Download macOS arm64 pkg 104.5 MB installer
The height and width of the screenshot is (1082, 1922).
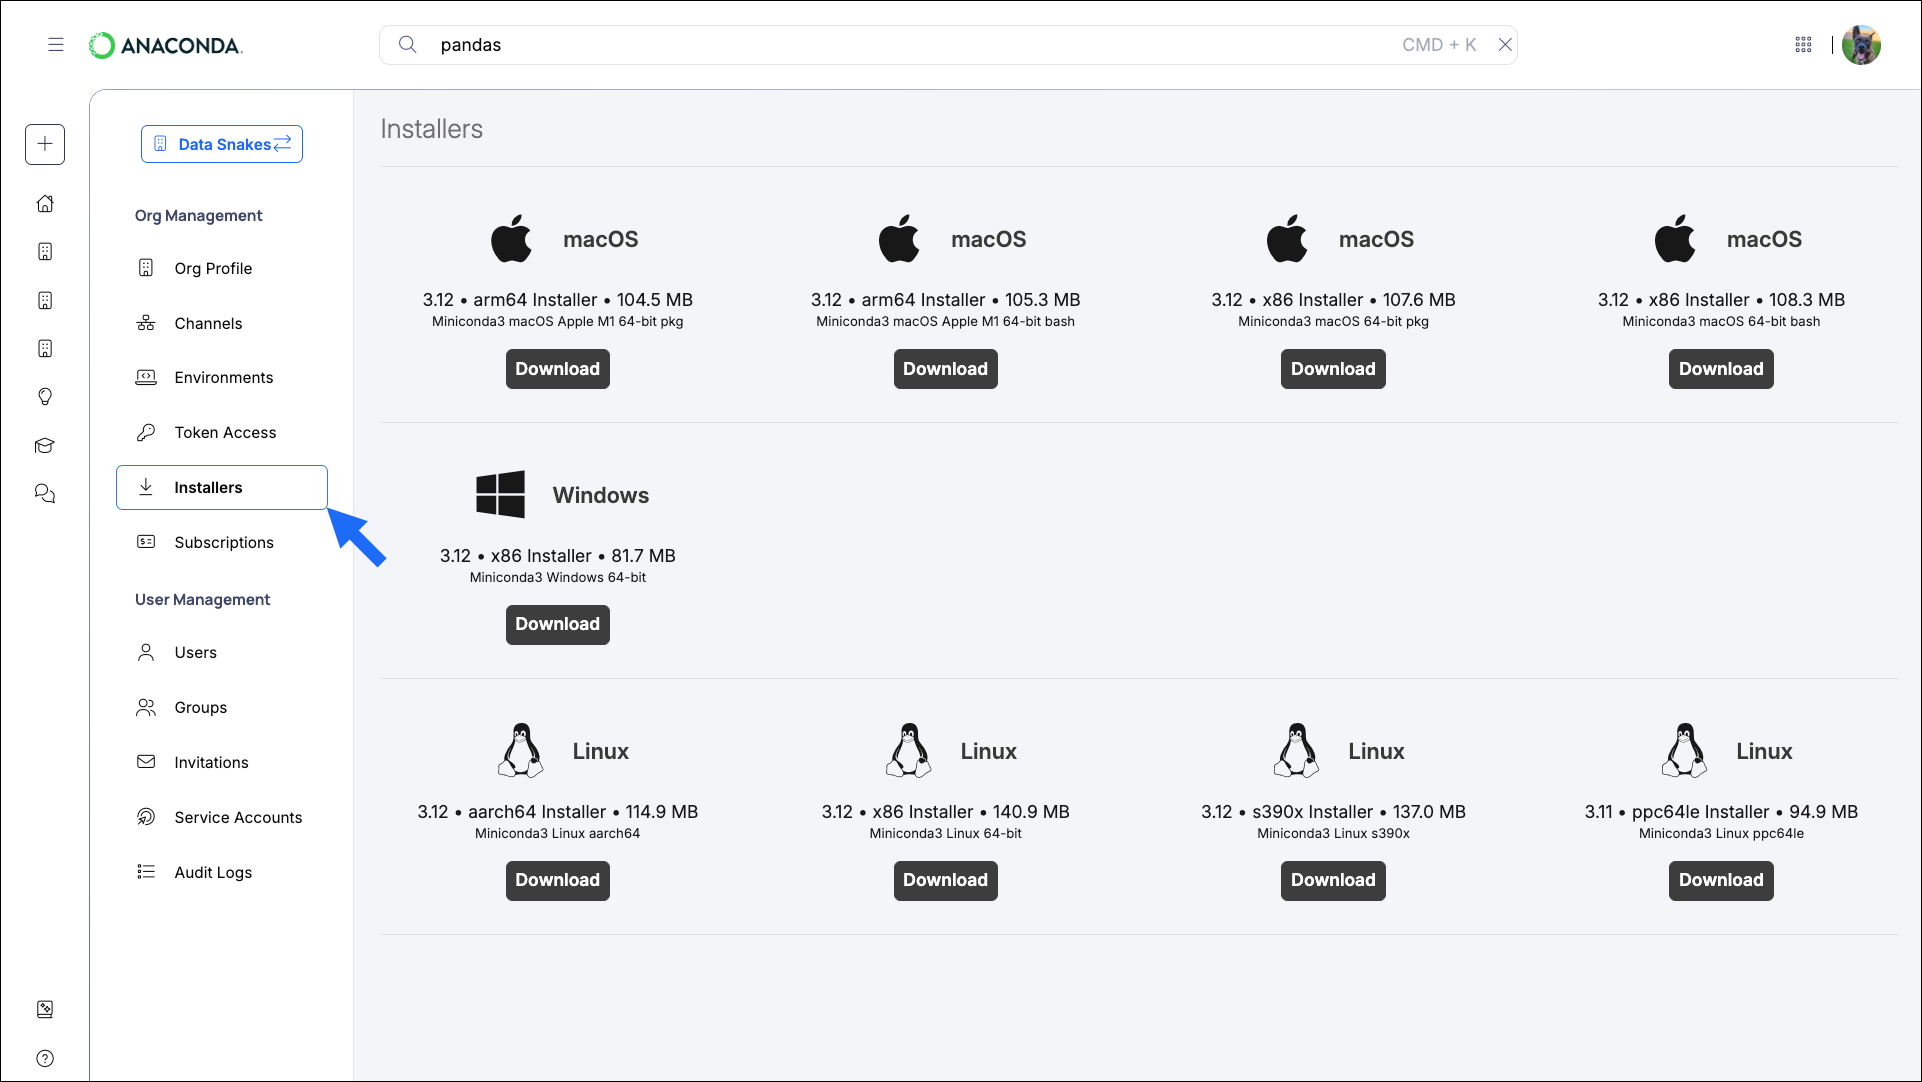pos(557,369)
